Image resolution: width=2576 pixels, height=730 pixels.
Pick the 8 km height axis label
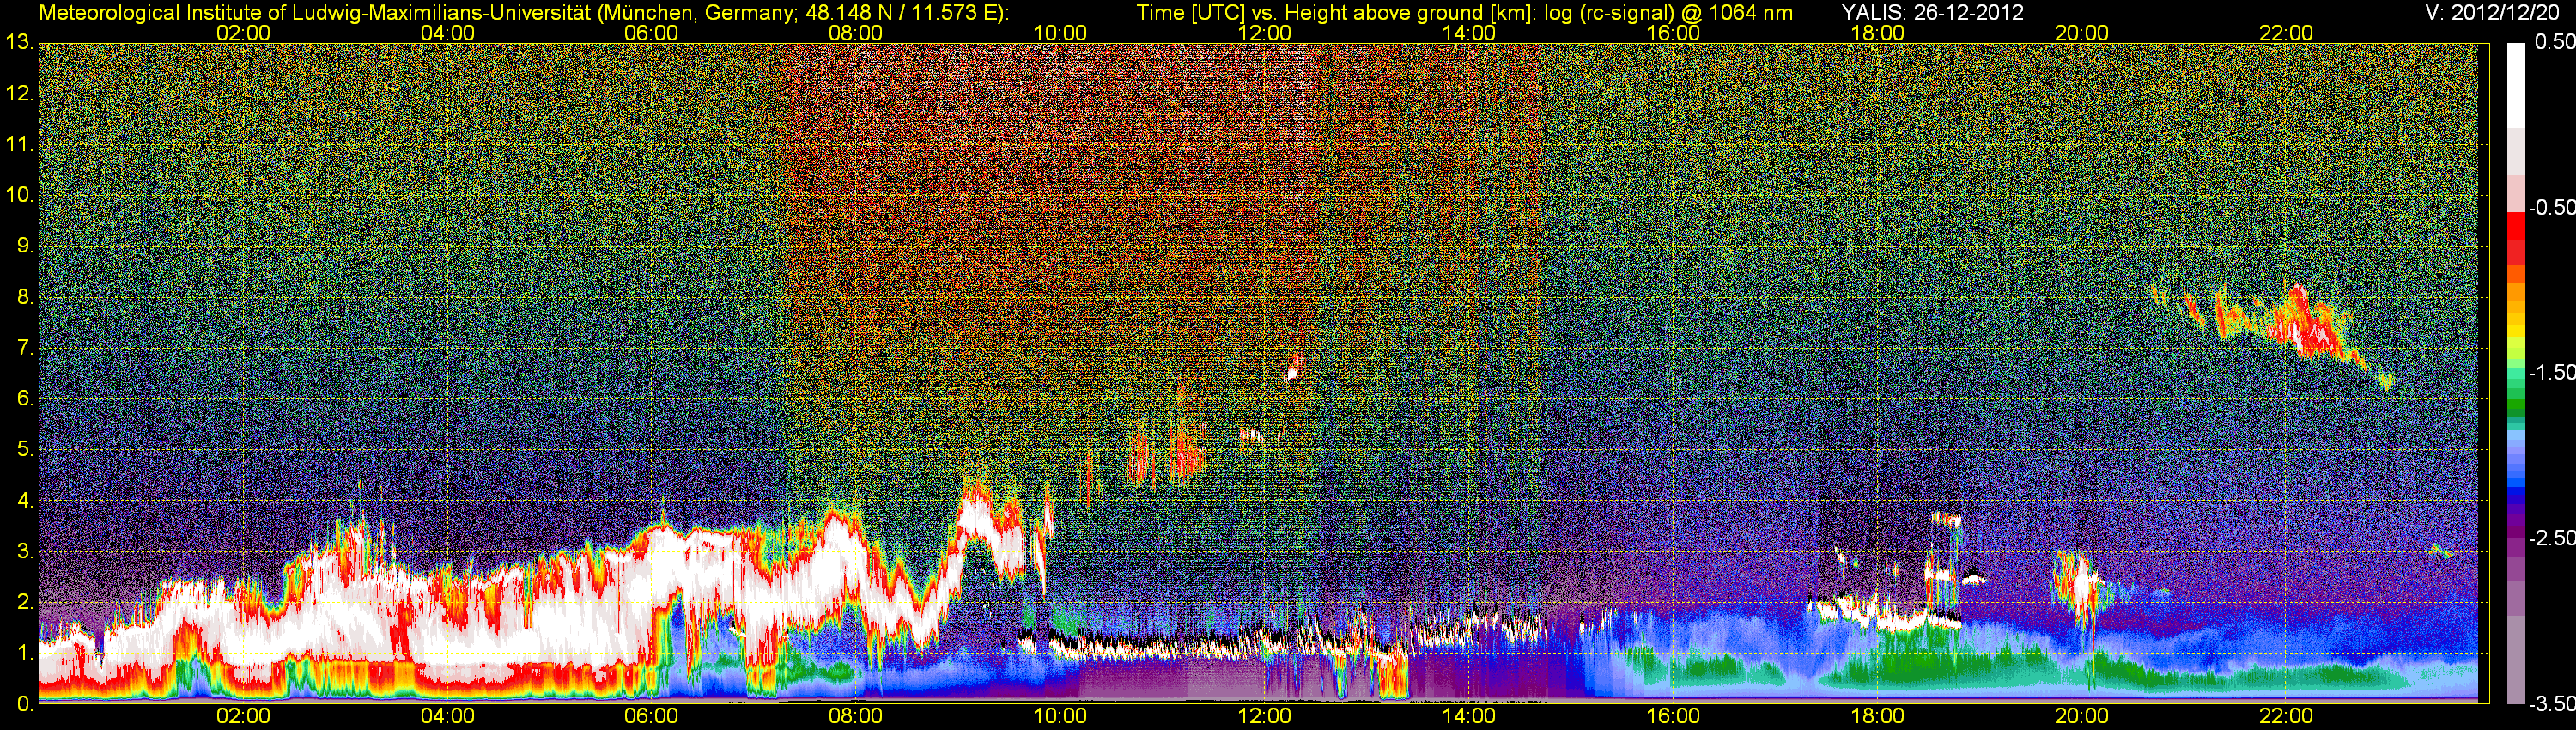coord(24,297)
